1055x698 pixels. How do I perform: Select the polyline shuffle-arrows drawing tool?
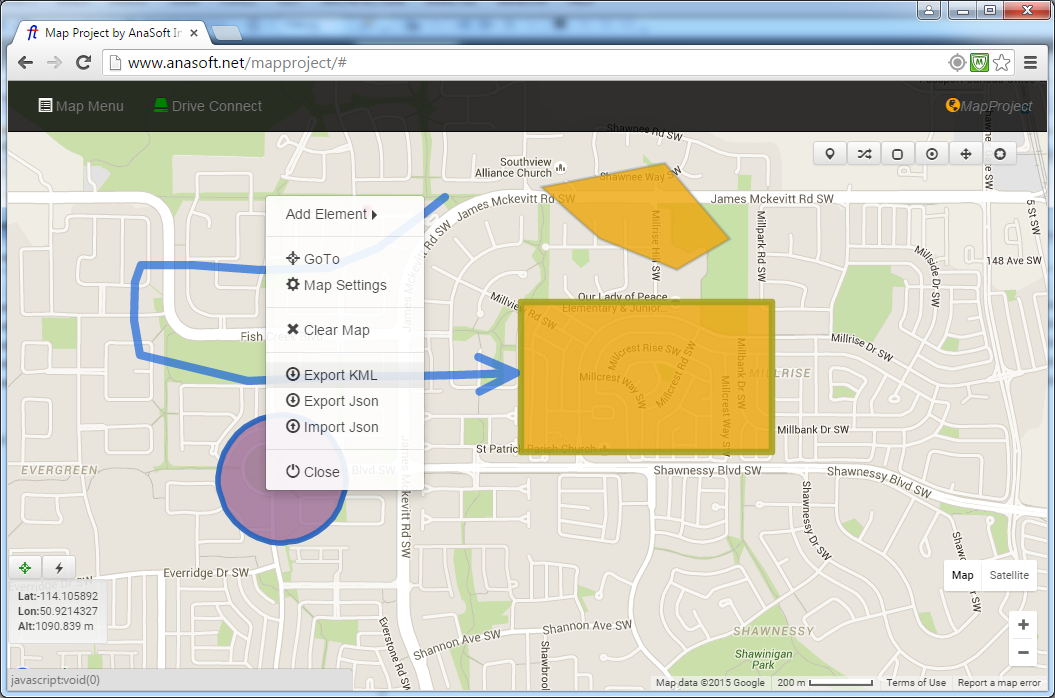[x=864, y=154]
